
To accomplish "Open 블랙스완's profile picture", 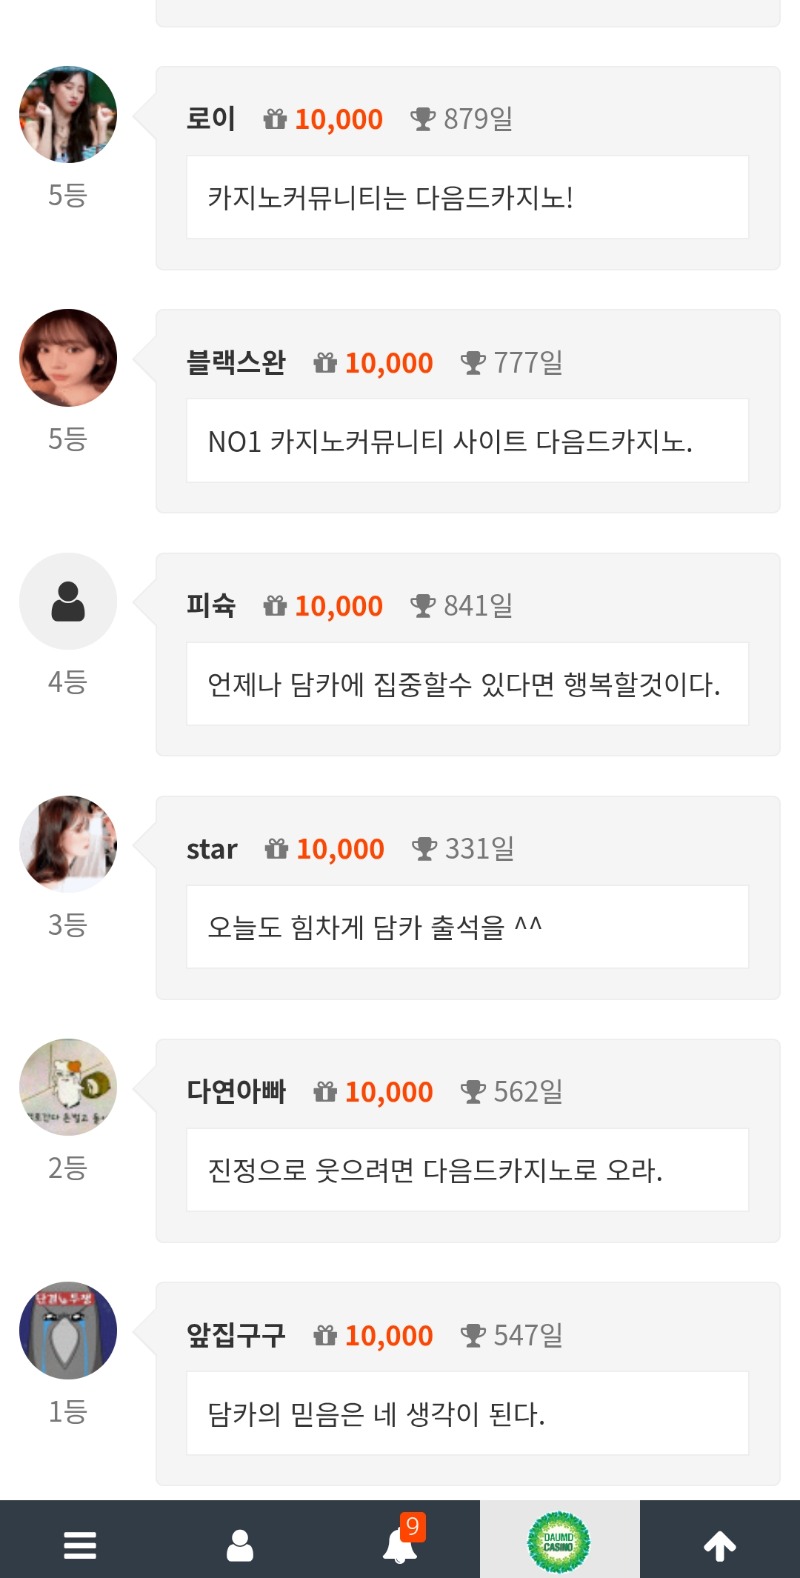I will 68,358.
